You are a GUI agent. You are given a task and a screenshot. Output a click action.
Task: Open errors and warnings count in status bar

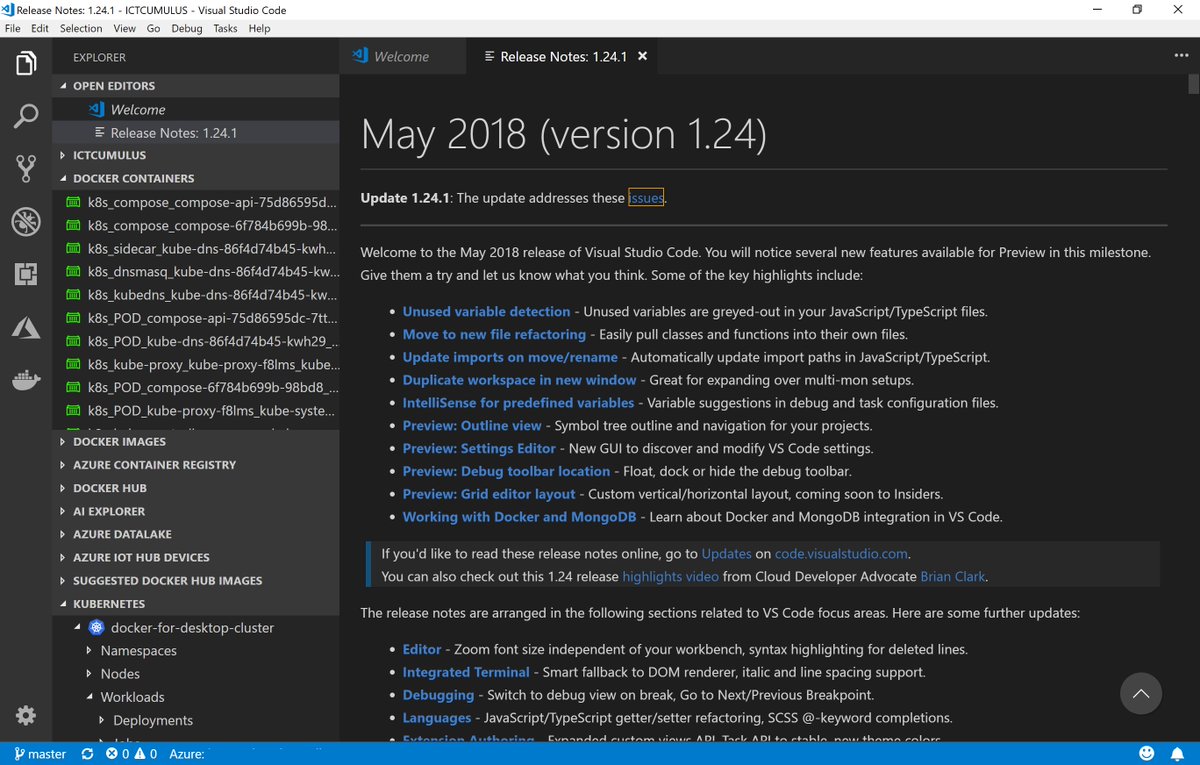(x=132, y=754)
